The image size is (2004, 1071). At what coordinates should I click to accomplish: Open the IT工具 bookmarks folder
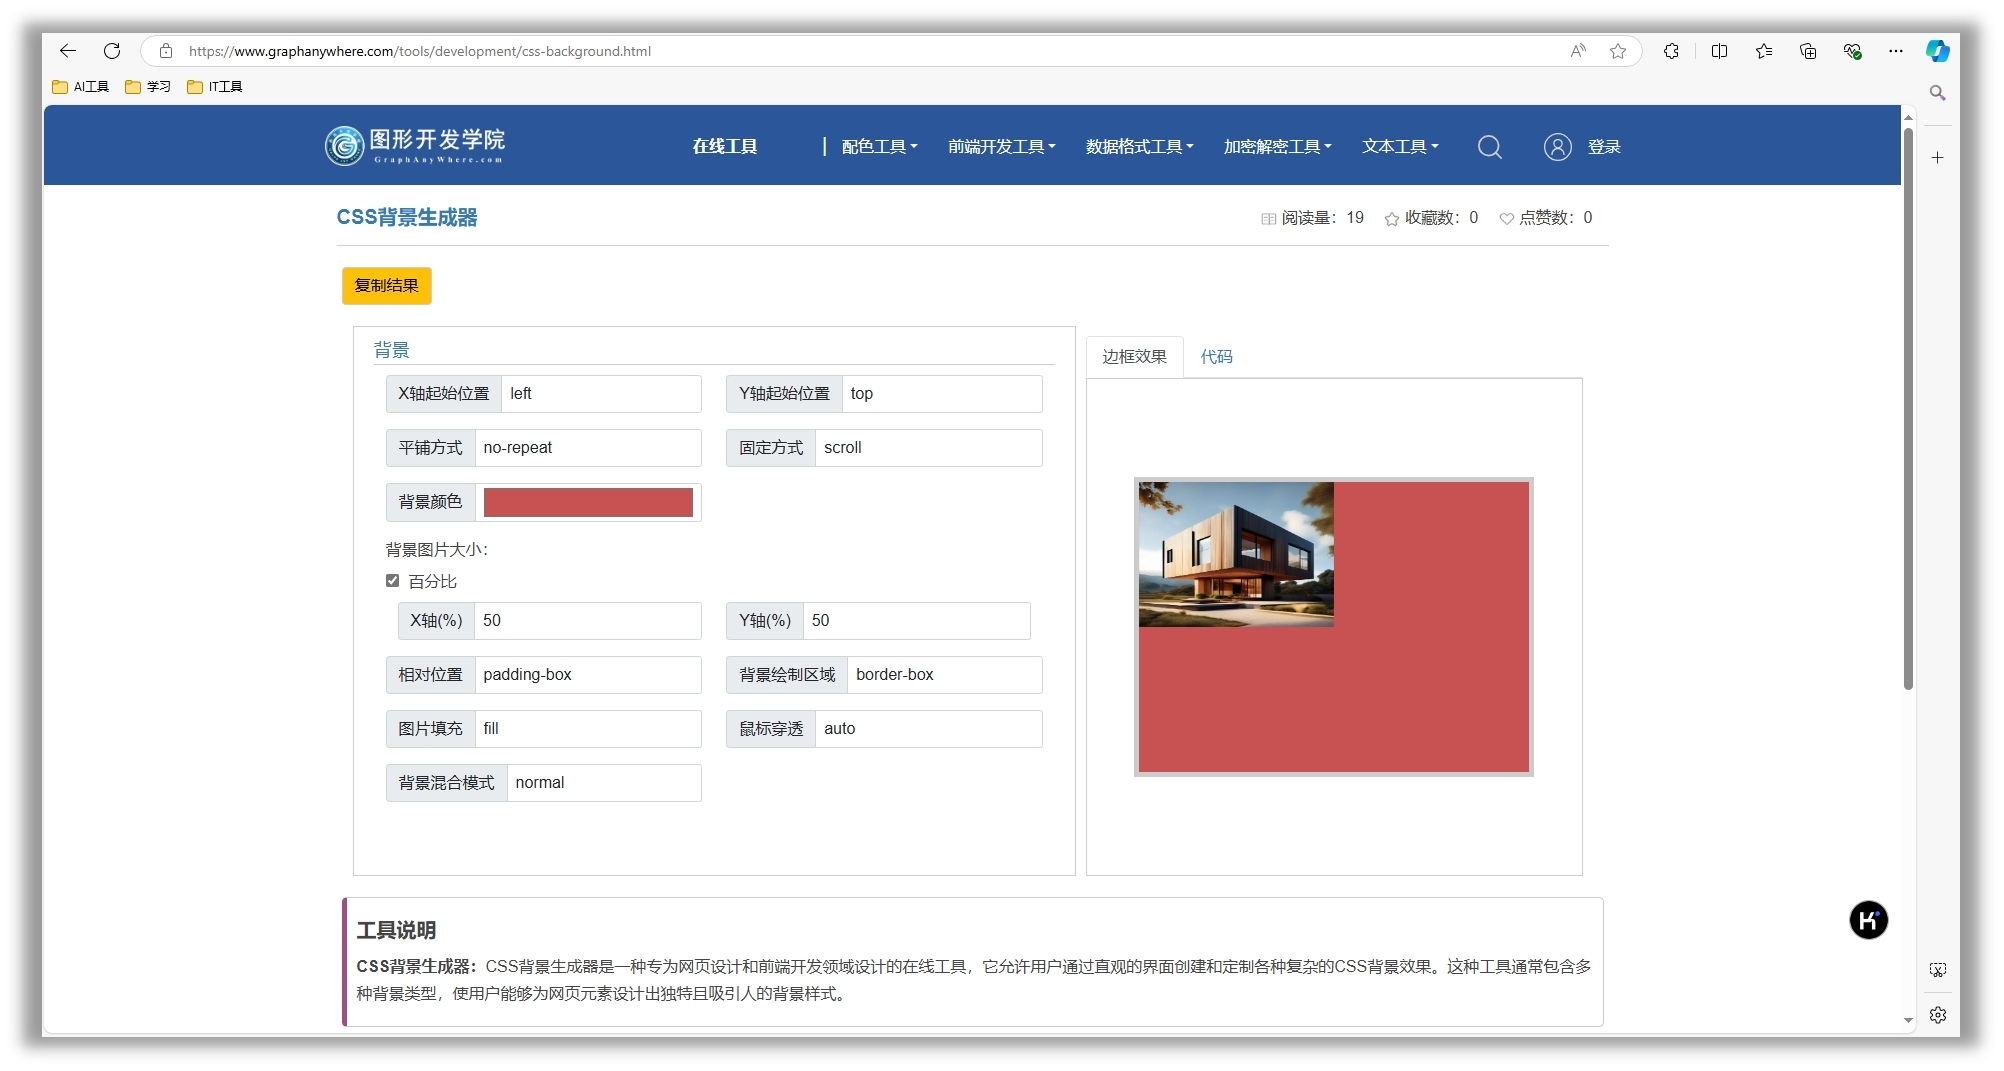click(215, 87)
